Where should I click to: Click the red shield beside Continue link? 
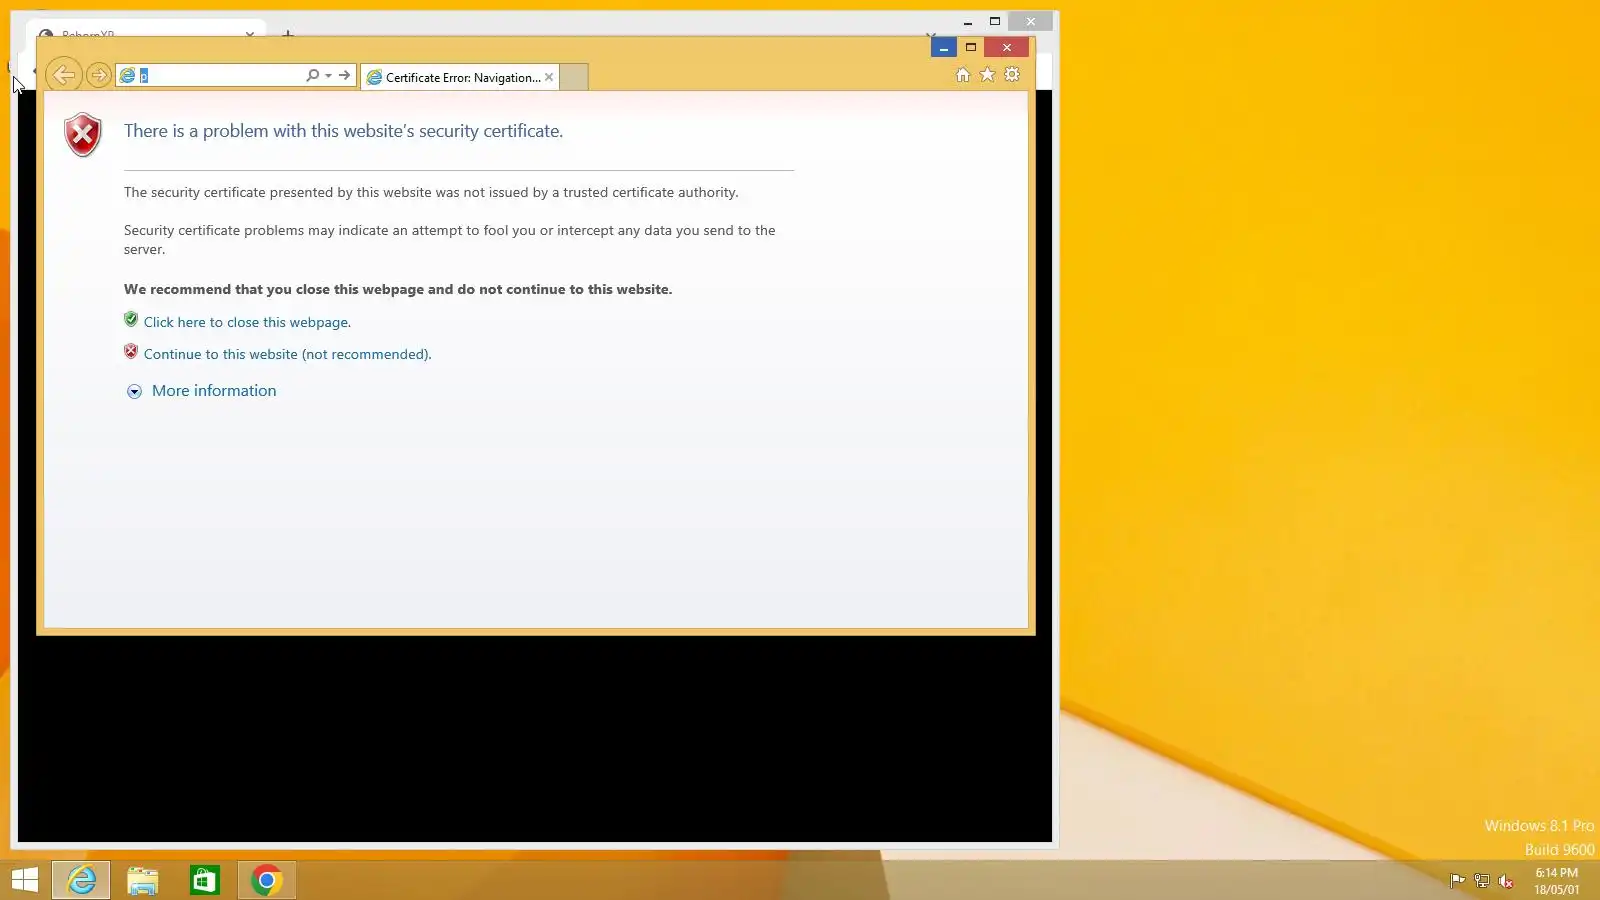coord(131,352)
